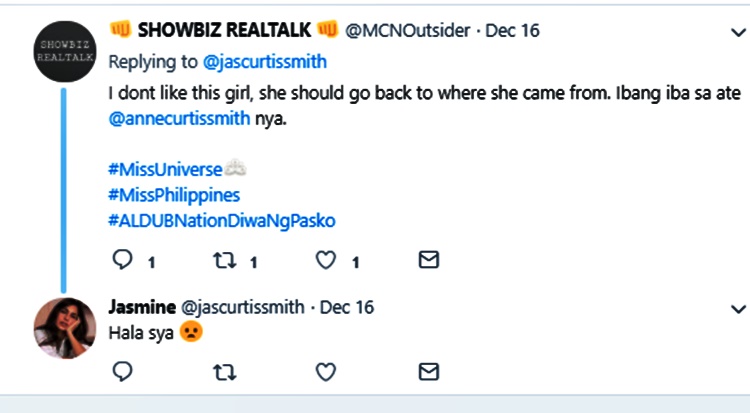Share Jasmine's tweet via direct message
The height and width of the screenshot is (413, 750).
(428, 372)
